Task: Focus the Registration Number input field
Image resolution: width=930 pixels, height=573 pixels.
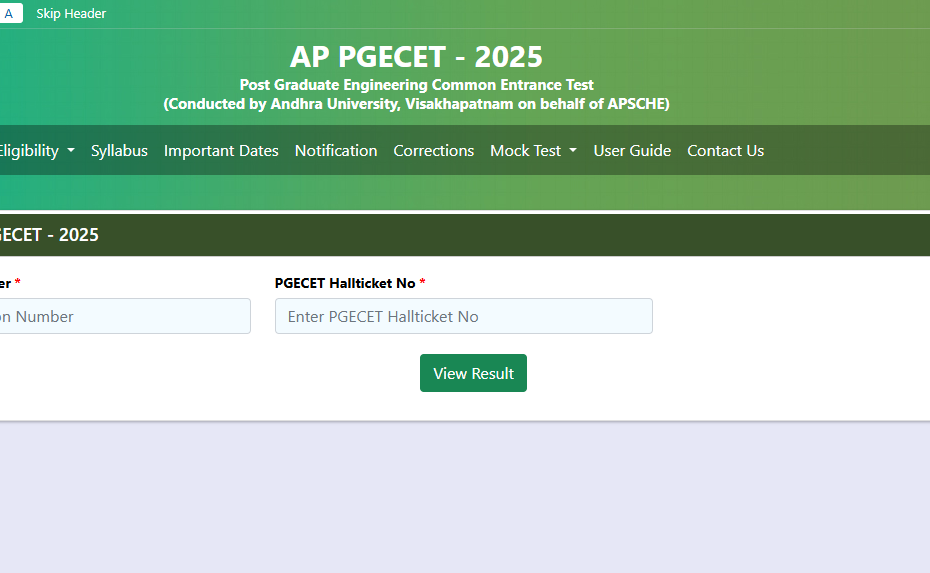Action: [x=125, y=316]
